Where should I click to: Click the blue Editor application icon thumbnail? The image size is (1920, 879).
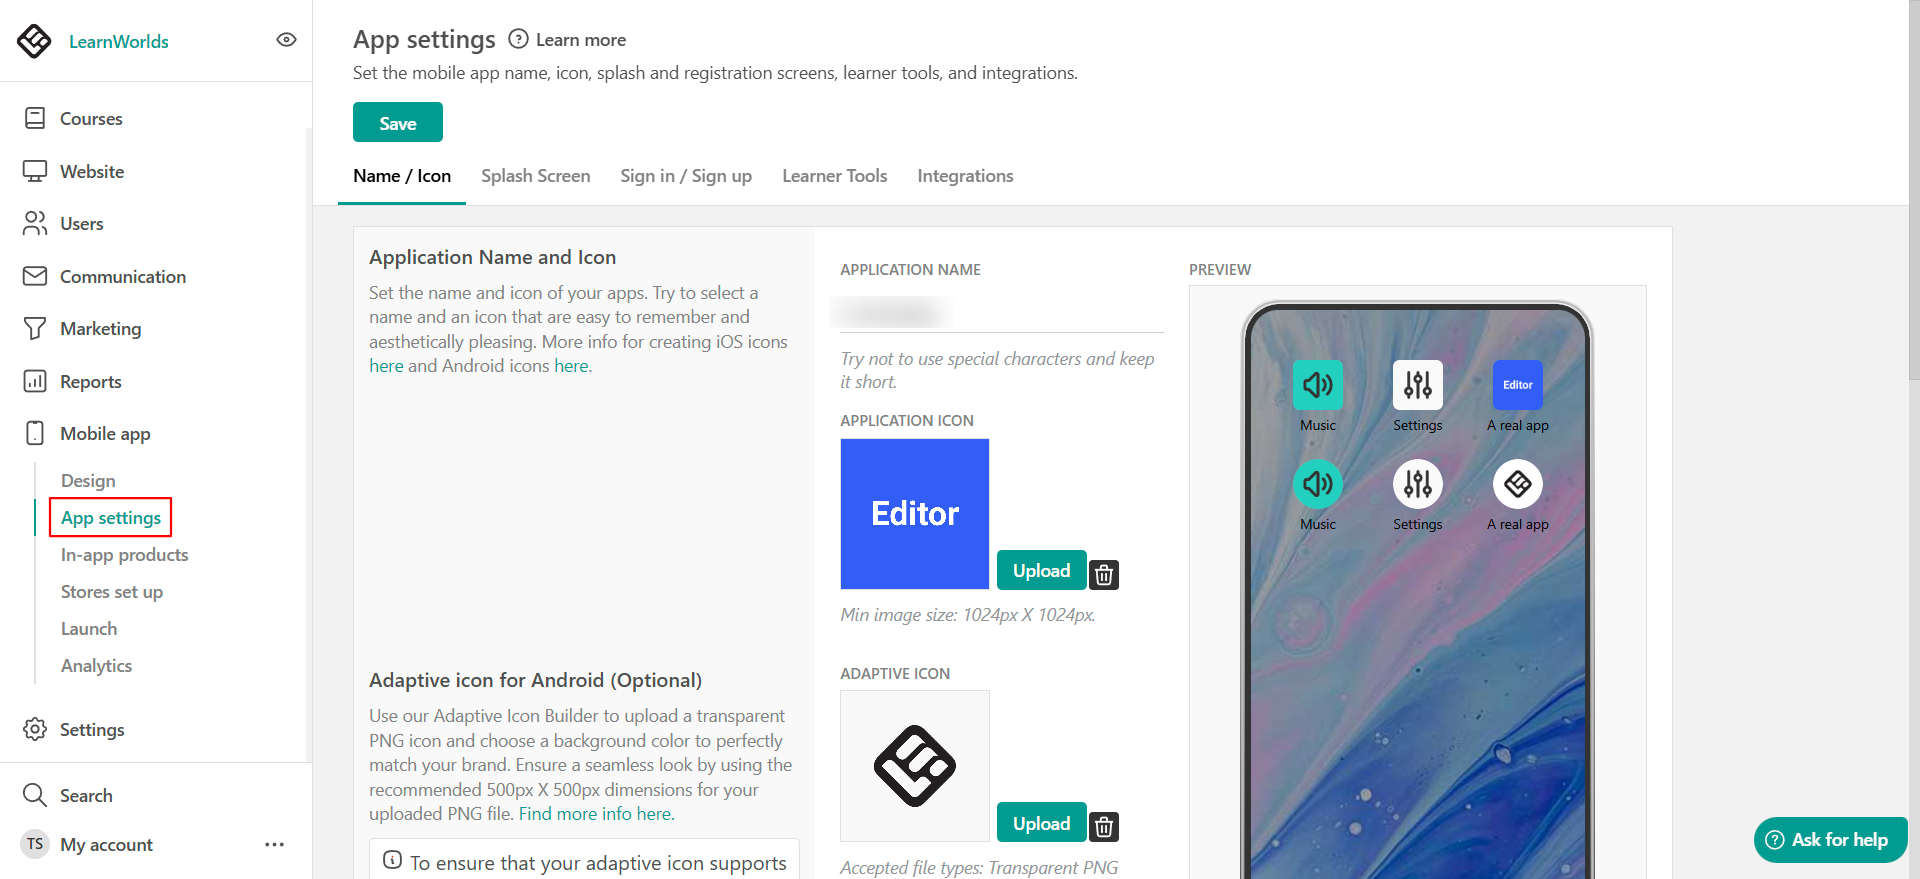pyautogui.click(x=915, y=514)
